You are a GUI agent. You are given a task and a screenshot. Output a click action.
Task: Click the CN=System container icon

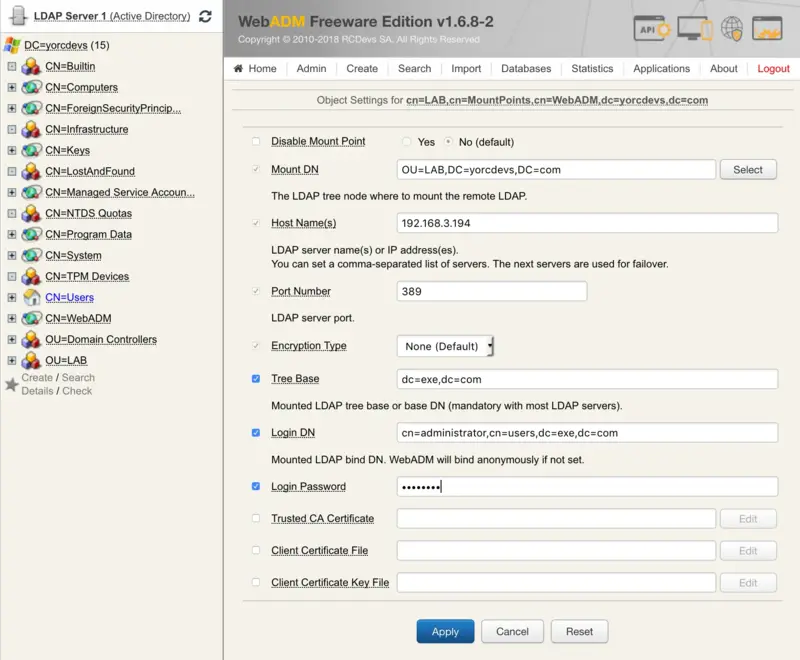pyautogui.click(x=32, y=255)
